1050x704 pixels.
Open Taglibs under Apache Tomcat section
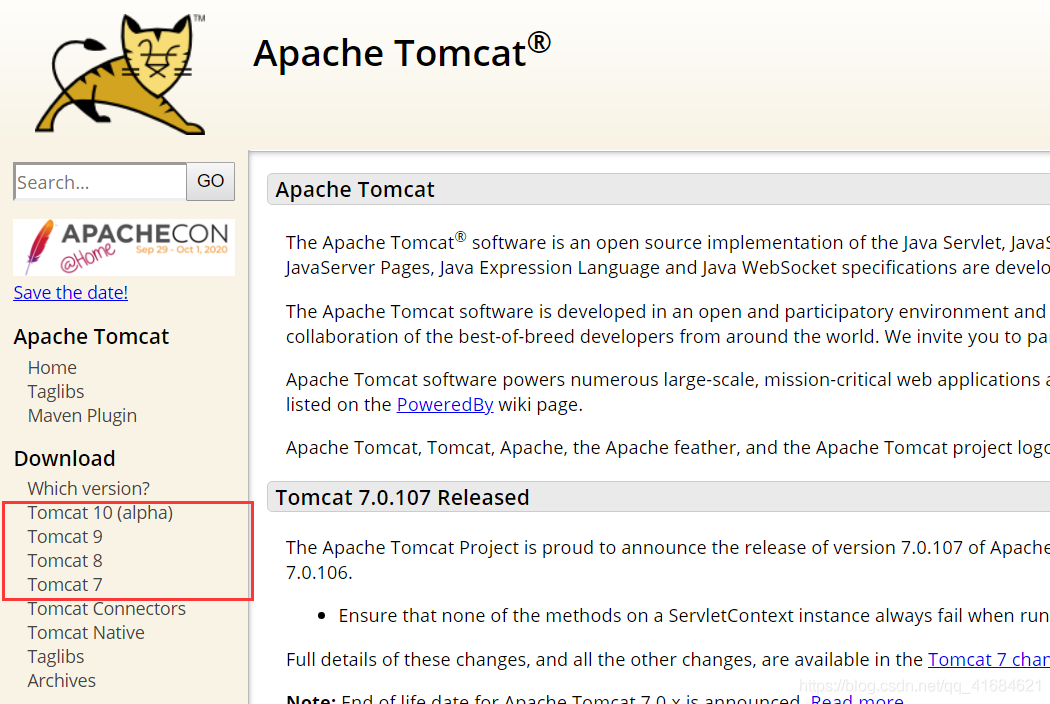coord(56,391)
